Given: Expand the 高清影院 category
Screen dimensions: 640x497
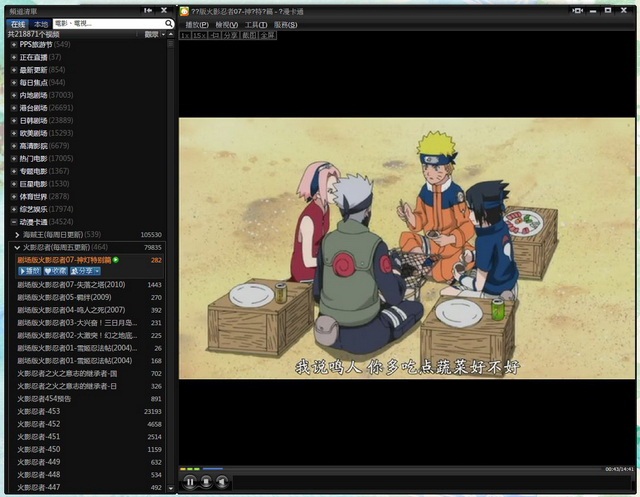Looking at the screenshot, I should pos(14,146).
